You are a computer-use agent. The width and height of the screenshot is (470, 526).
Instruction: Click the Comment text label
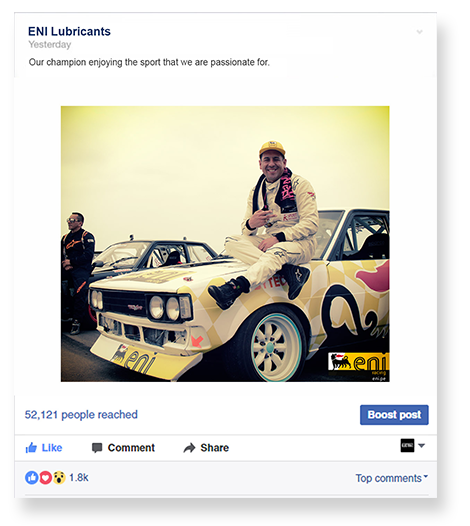pos(131,448)
